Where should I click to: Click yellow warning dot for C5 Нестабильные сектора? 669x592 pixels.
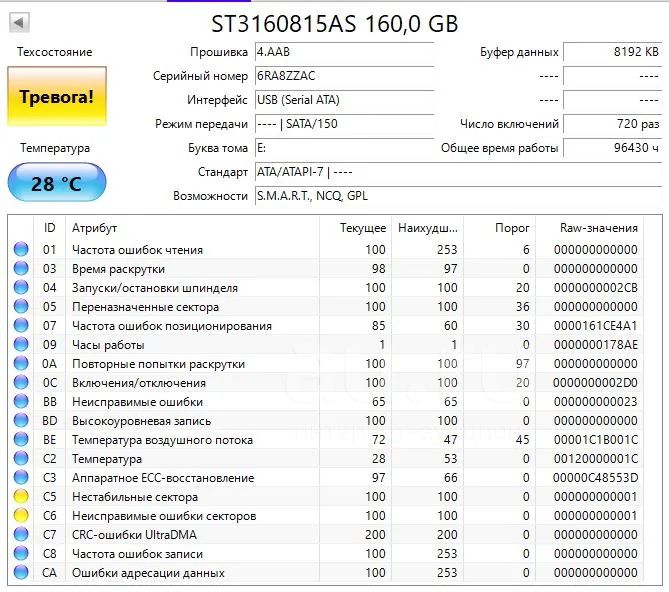(21, 496)
